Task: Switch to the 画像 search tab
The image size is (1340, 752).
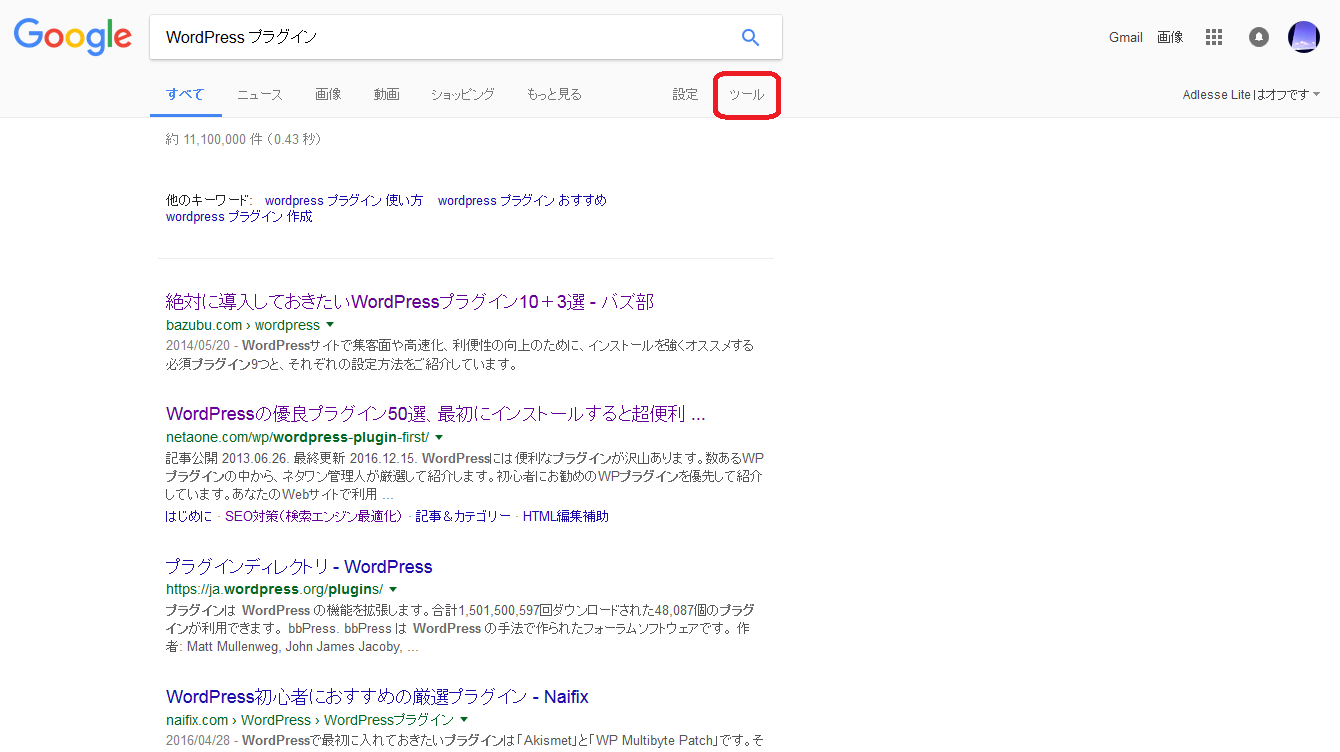Action: pos(328,95)
